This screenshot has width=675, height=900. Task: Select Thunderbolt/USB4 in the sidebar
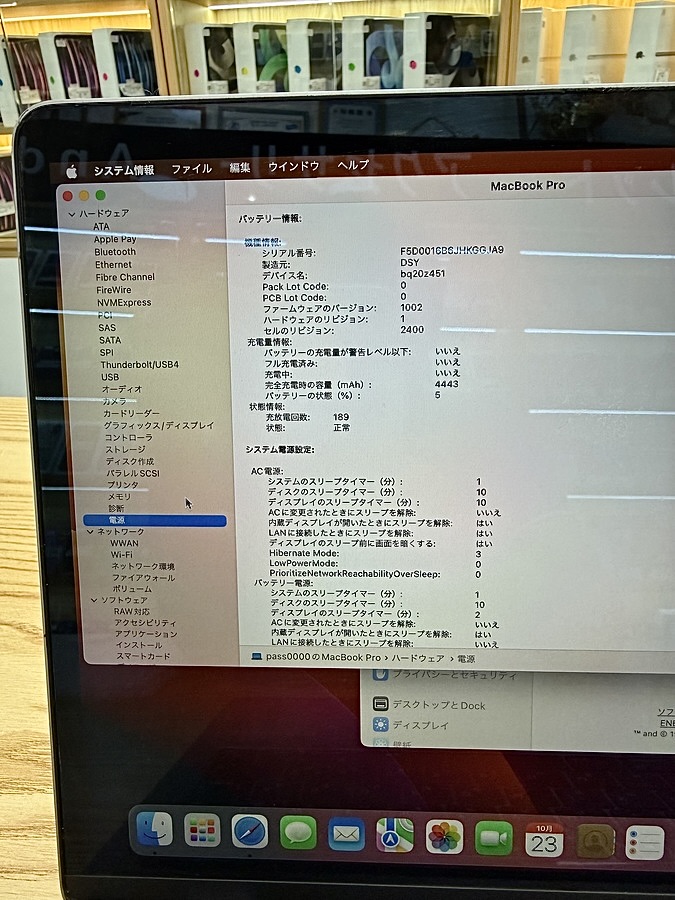click(139, 365)
